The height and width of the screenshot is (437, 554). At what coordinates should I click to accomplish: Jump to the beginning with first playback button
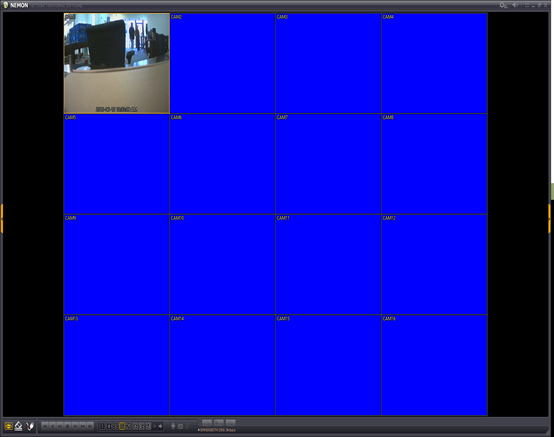[45, 426]
